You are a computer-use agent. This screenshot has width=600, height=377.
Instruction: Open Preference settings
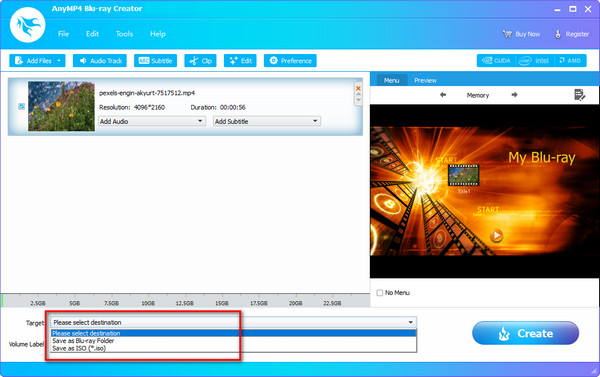290,60
